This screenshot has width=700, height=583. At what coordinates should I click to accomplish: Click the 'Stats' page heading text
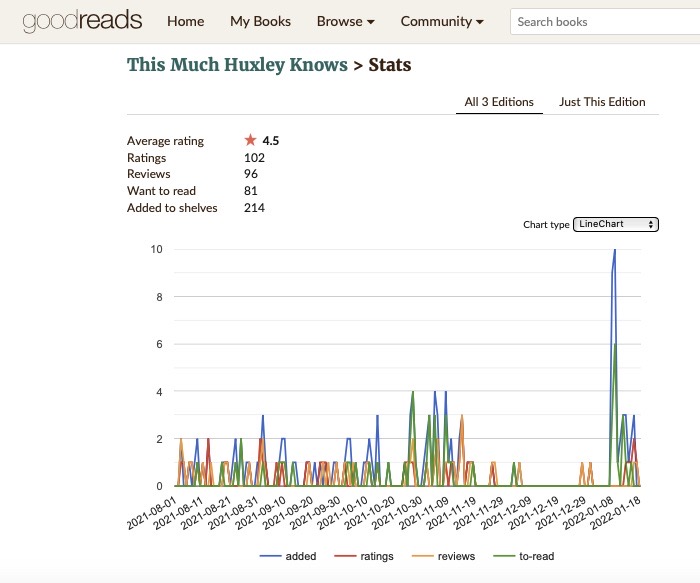click(389, 65)
